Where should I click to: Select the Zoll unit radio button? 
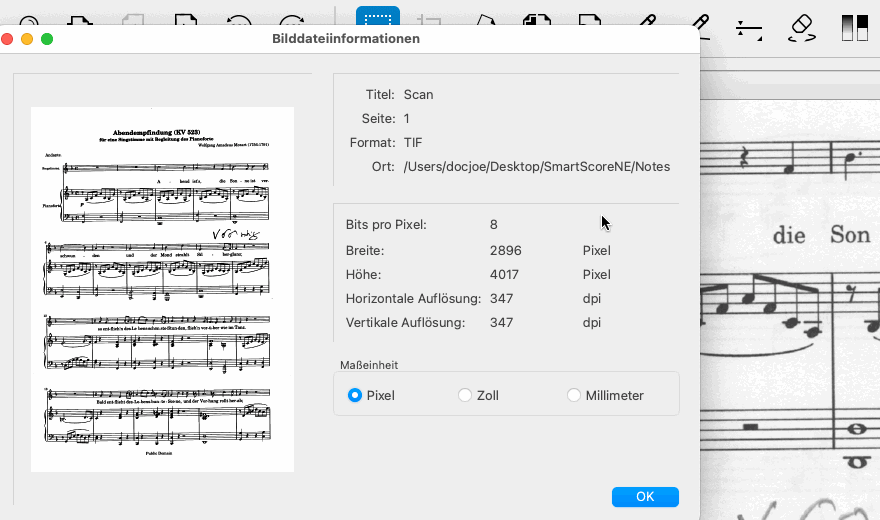465,395
